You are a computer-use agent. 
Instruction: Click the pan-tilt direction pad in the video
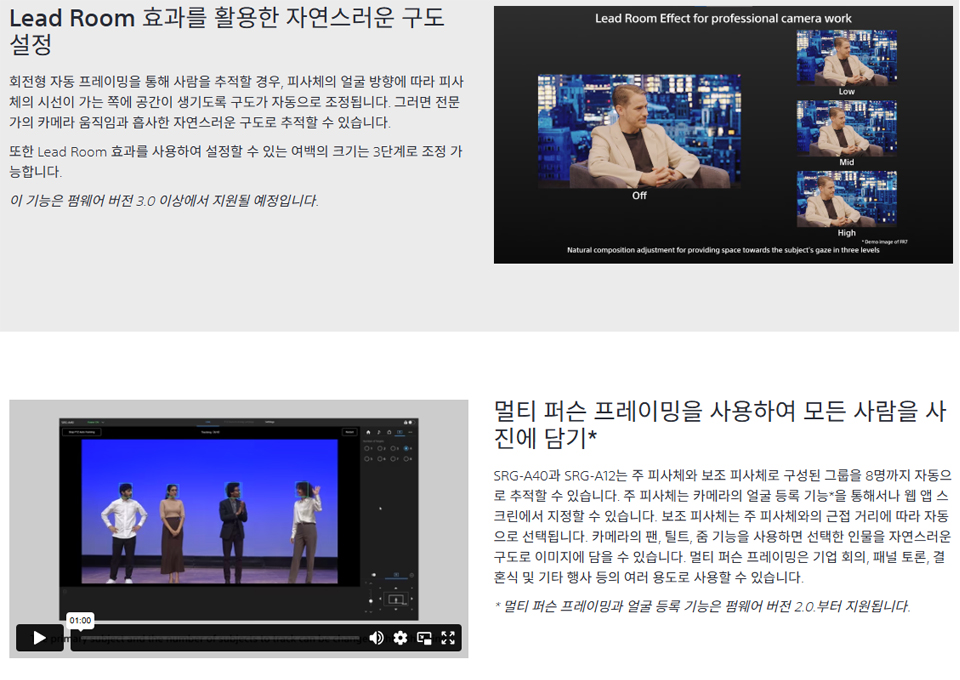click(396, 598)
